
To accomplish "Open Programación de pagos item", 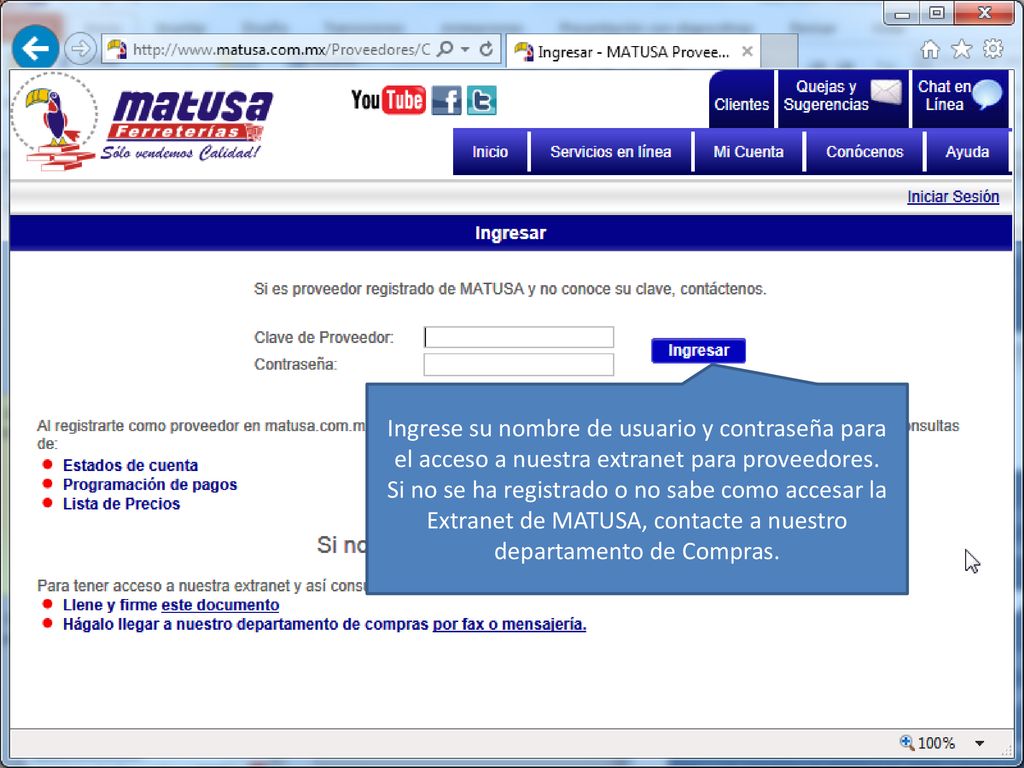I will tap(150, 485).
